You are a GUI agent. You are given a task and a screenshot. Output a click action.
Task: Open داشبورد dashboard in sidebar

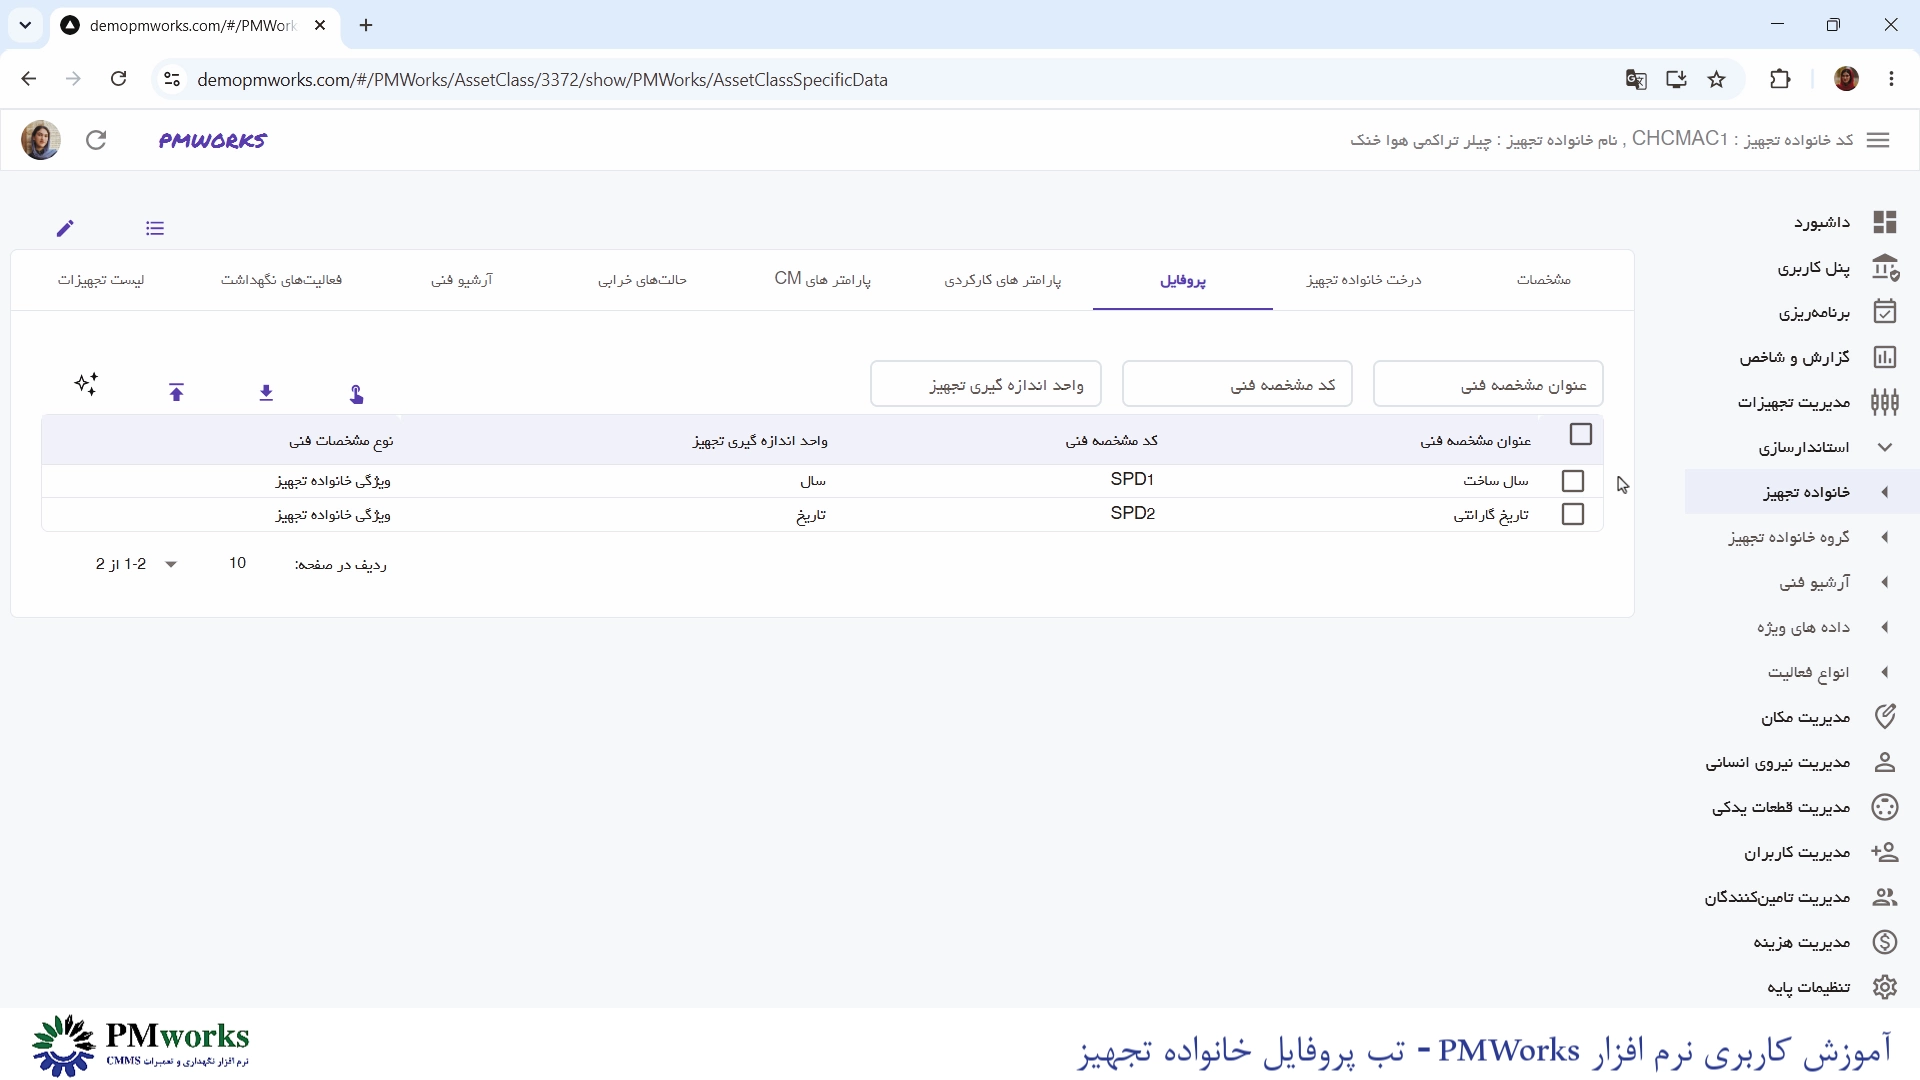(x=1845, y=222)
